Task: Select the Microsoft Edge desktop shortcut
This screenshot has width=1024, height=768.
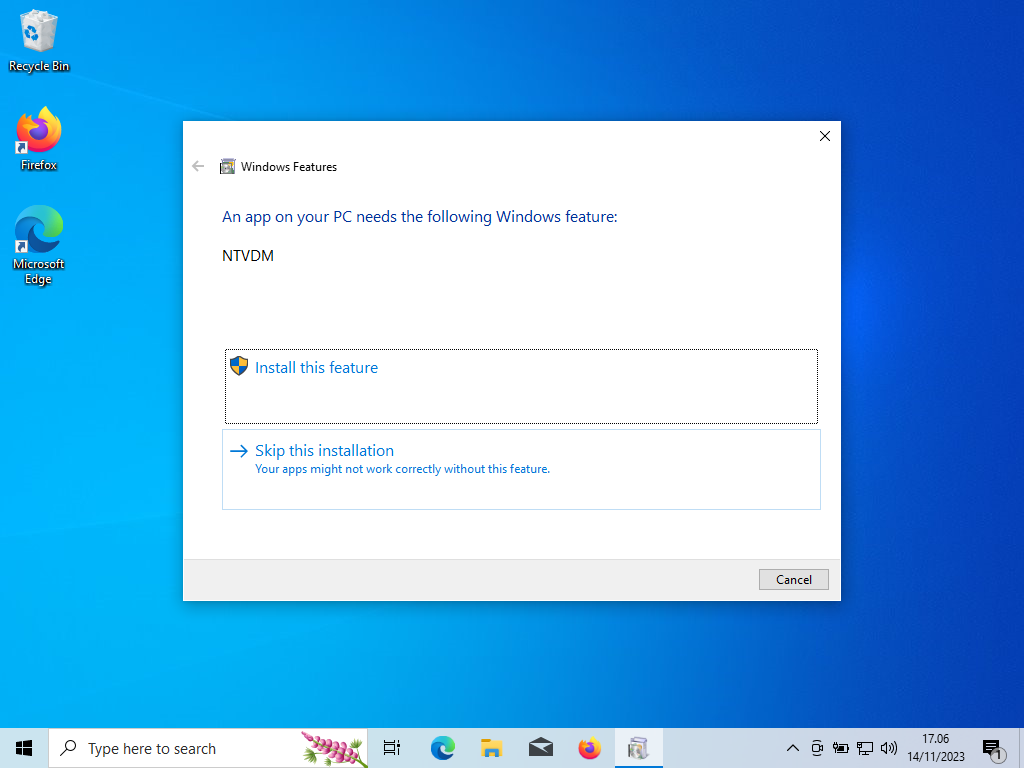Action: click(x=39, y=245)
